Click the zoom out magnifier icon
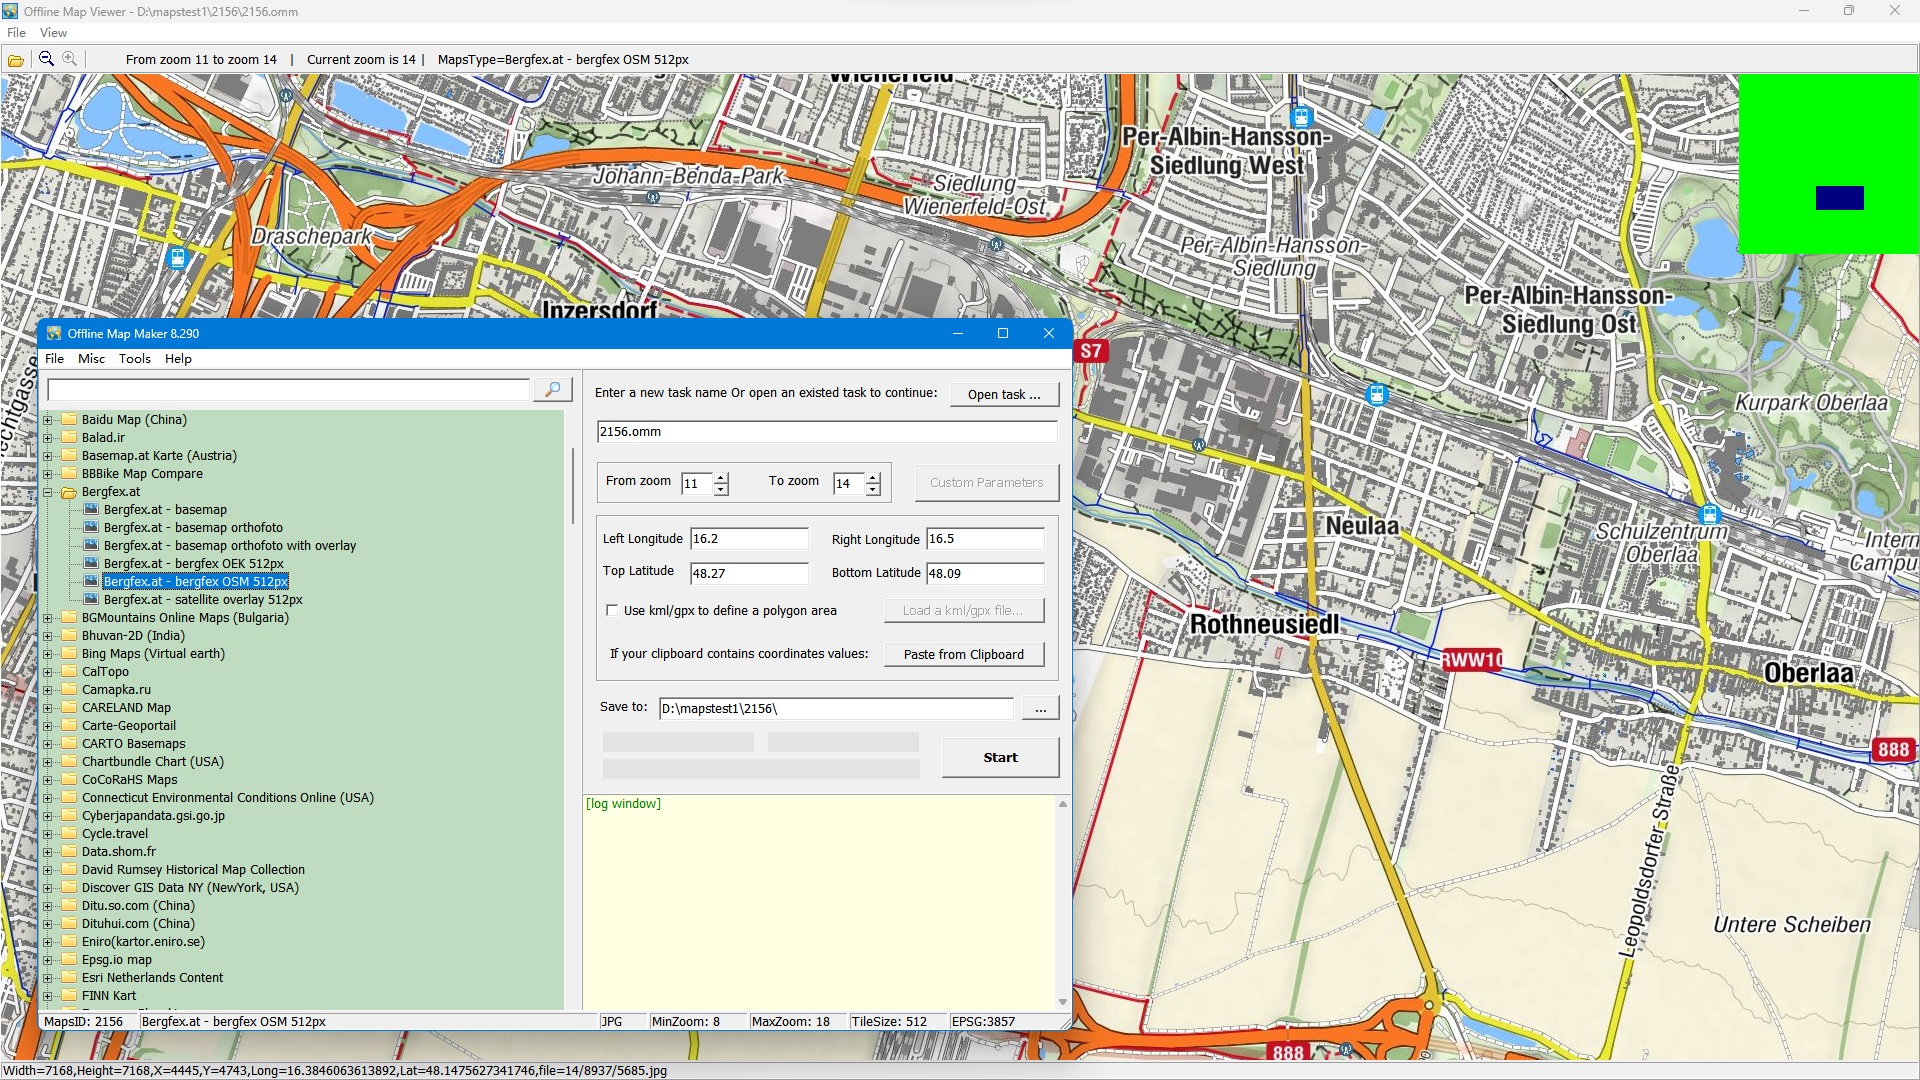The height and width of the screenshot is (1080, 1920). click(x=46, y=59)
